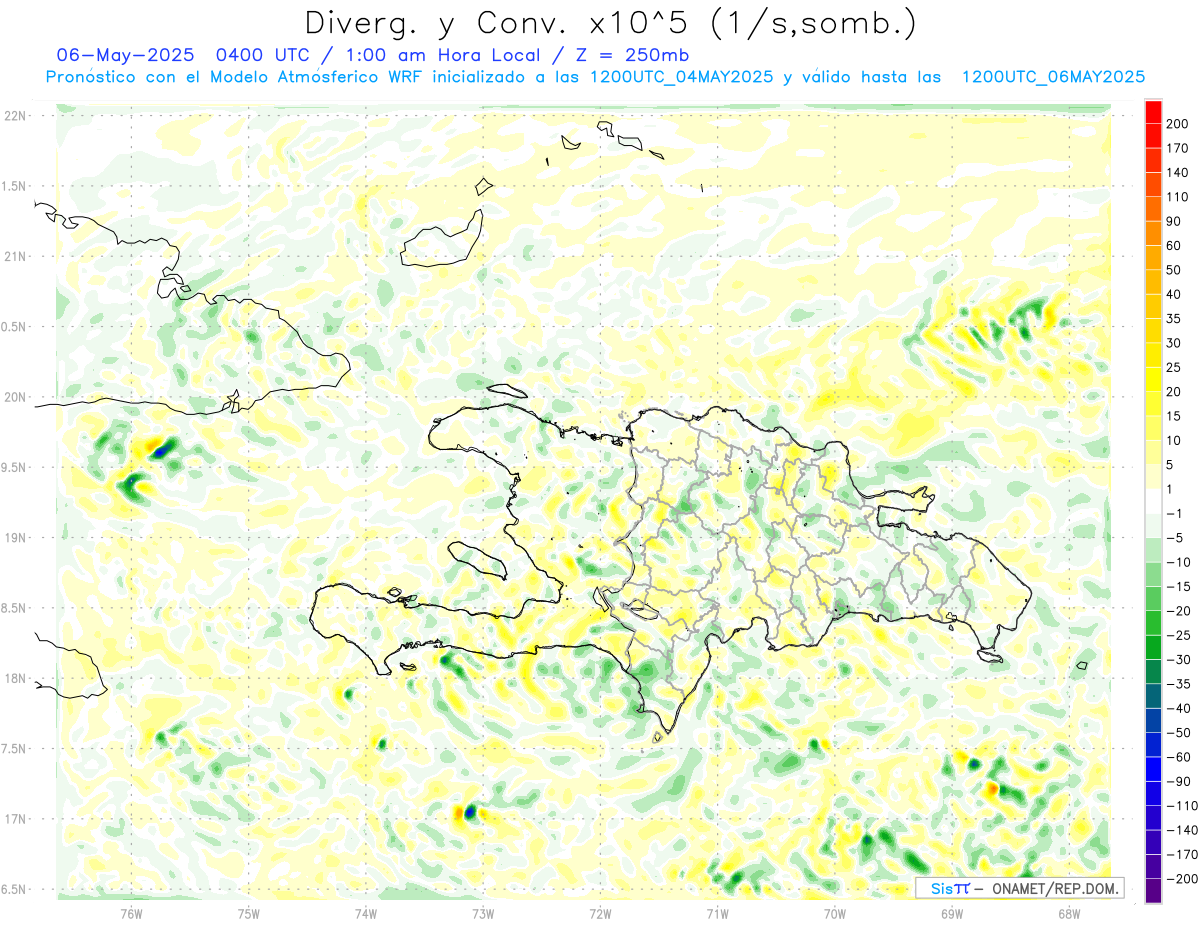Click the '140' colorbar label

[x=1177, y=172]
